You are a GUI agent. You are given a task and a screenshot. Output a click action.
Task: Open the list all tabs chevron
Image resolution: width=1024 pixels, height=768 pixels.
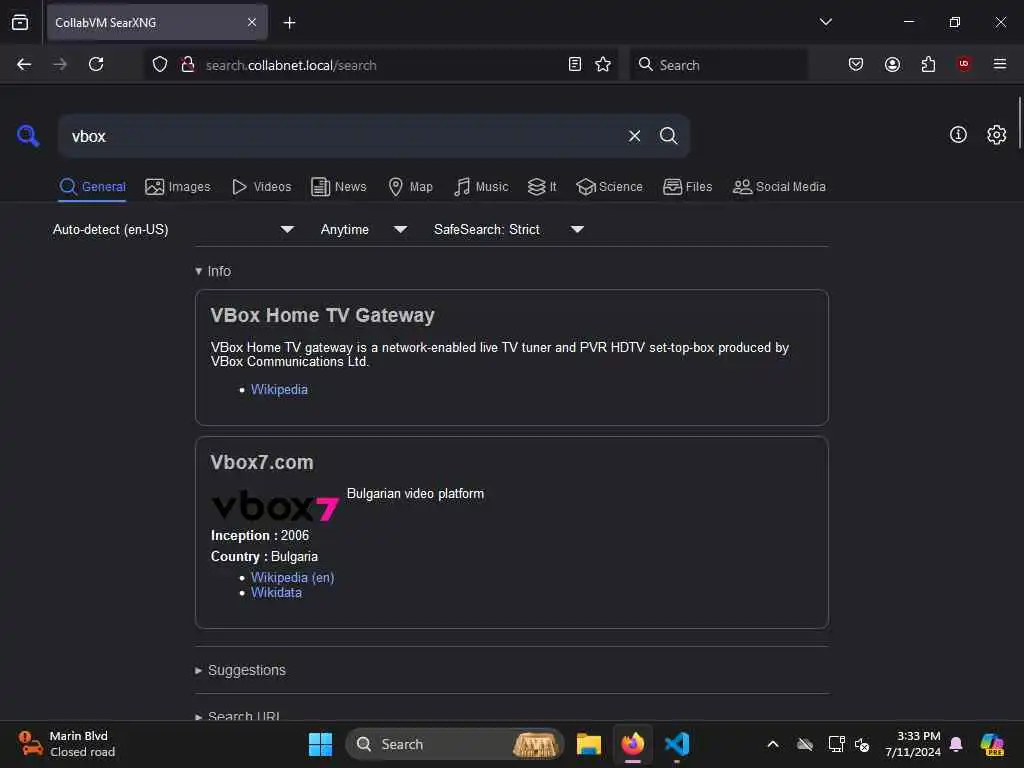pyautogui.click(x=825, y=22)
